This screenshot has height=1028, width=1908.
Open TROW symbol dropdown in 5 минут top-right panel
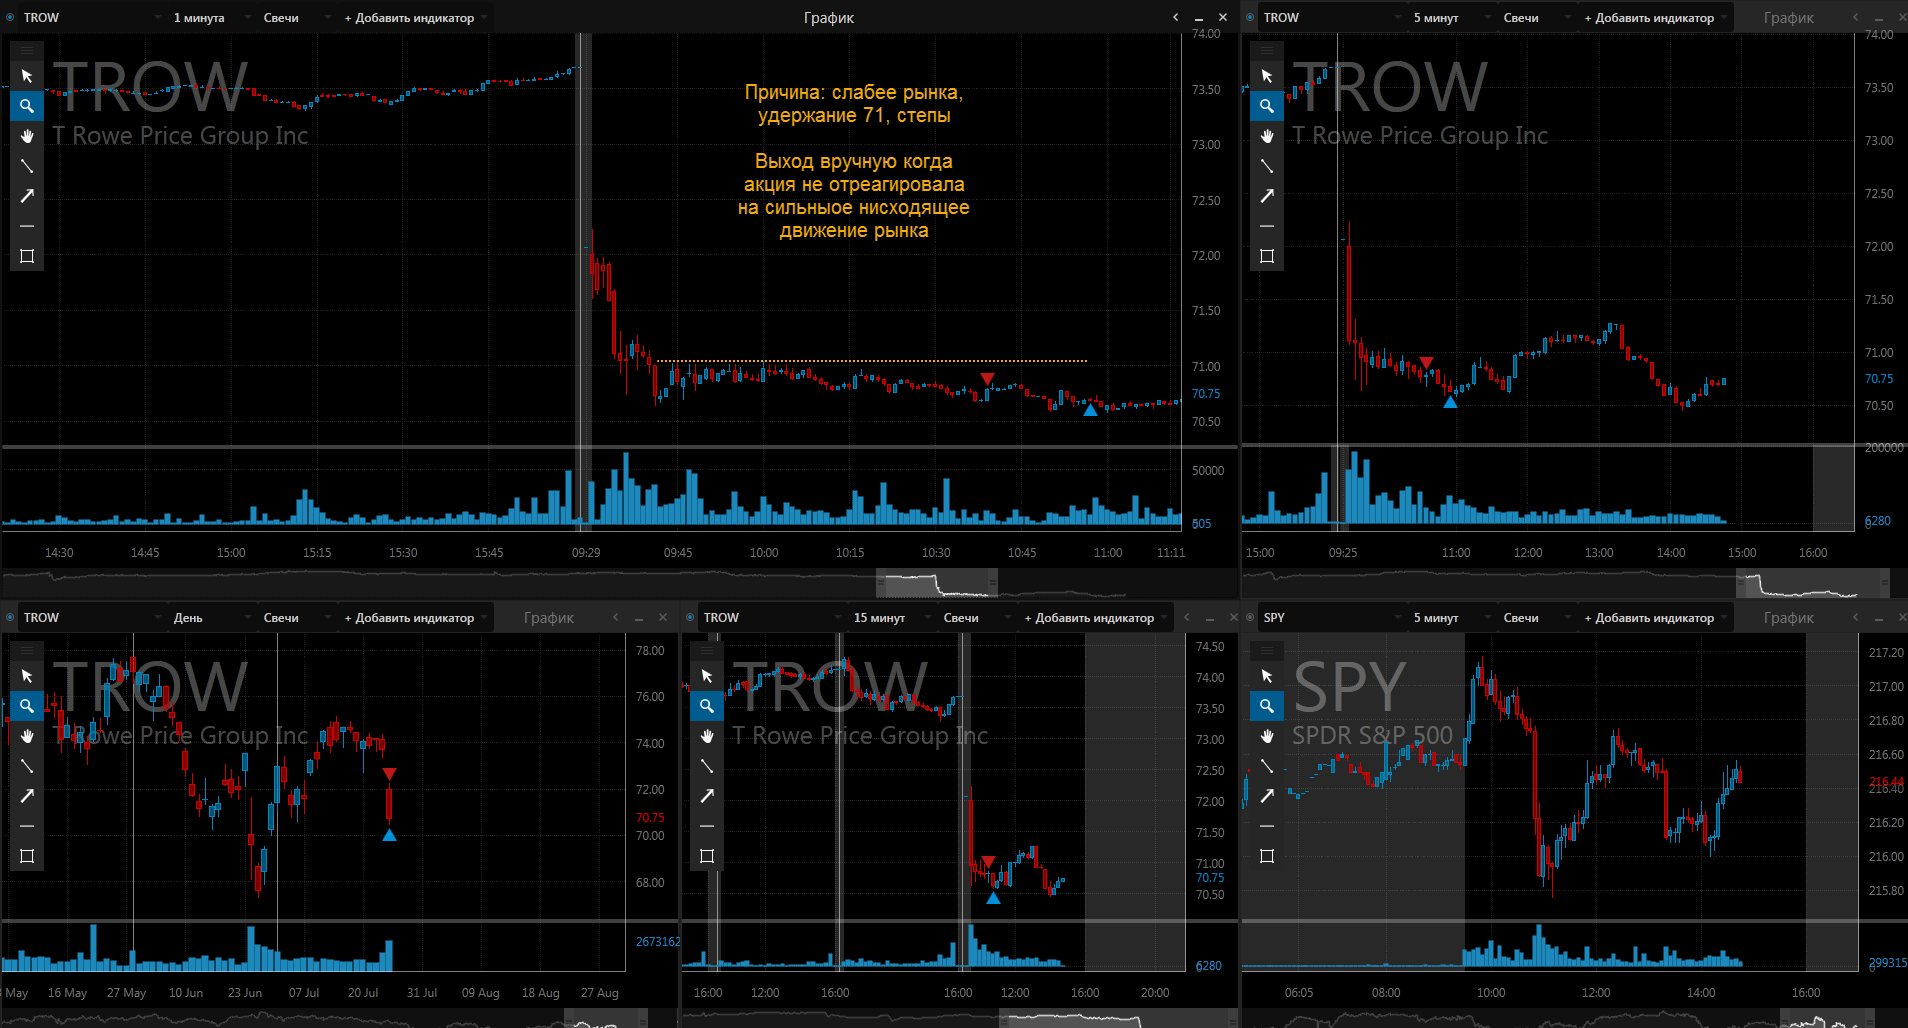point(1332,18)
